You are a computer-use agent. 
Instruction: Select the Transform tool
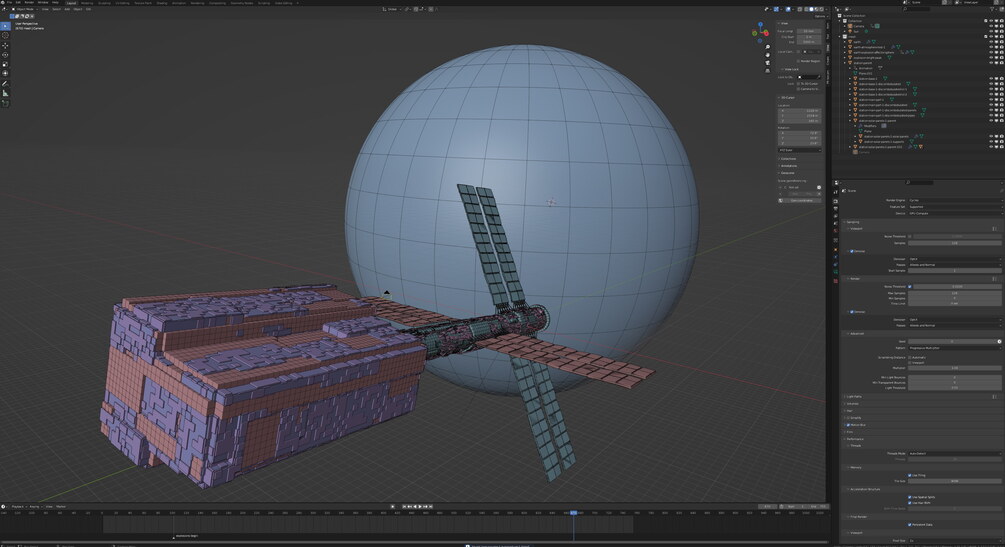pyautogui.click(x=5, y=74)
